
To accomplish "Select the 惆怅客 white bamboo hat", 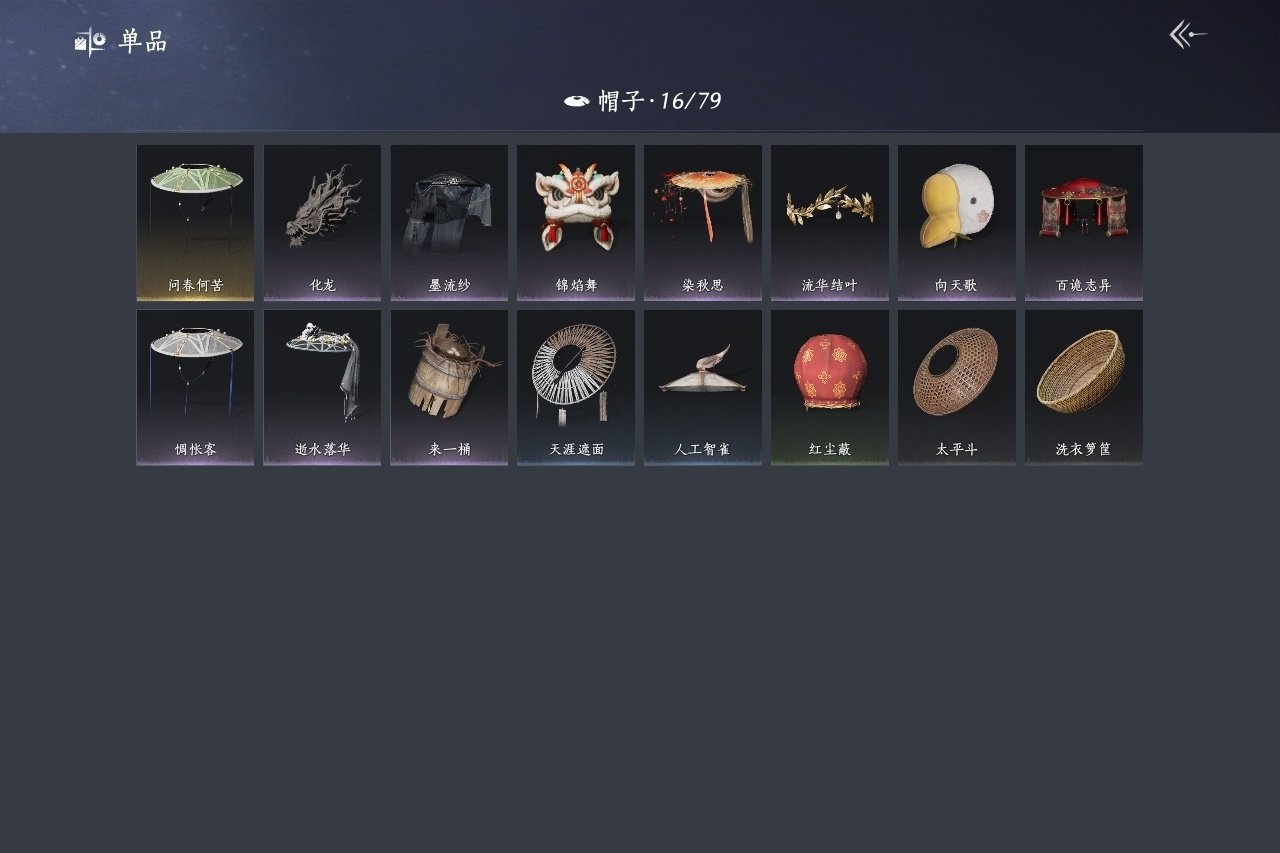I will (x=195, y=387).
